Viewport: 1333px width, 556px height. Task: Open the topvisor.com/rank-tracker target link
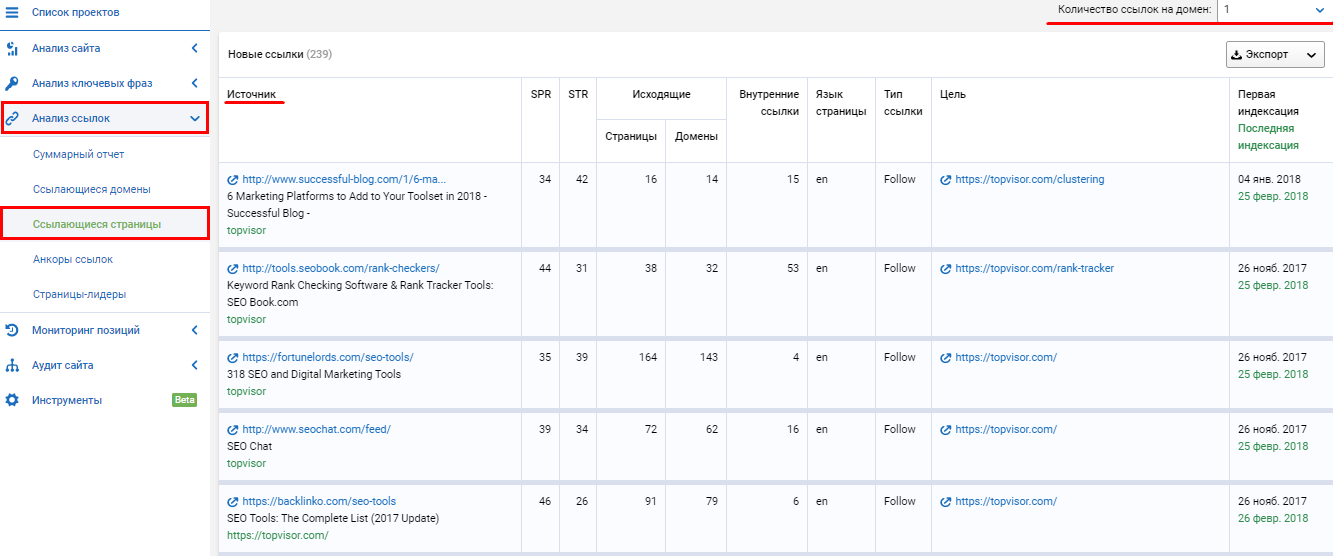click(1034, 269)
